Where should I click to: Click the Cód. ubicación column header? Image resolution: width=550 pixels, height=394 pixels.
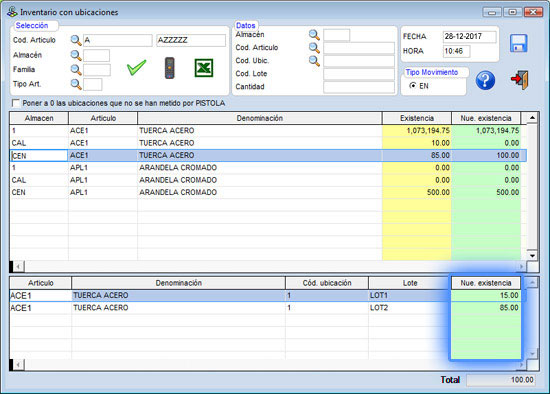(x=327, y=283)
